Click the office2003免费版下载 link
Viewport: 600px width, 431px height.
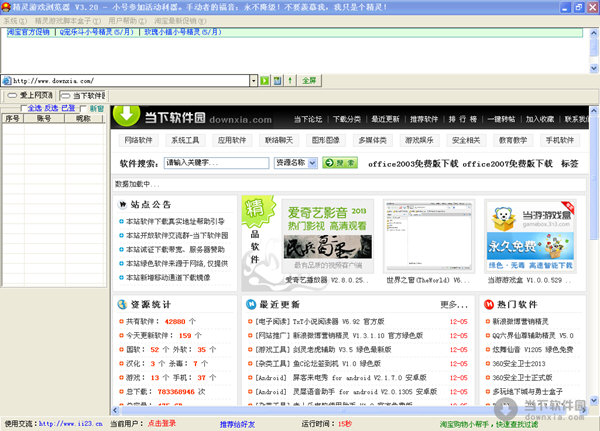pos(413,164)
